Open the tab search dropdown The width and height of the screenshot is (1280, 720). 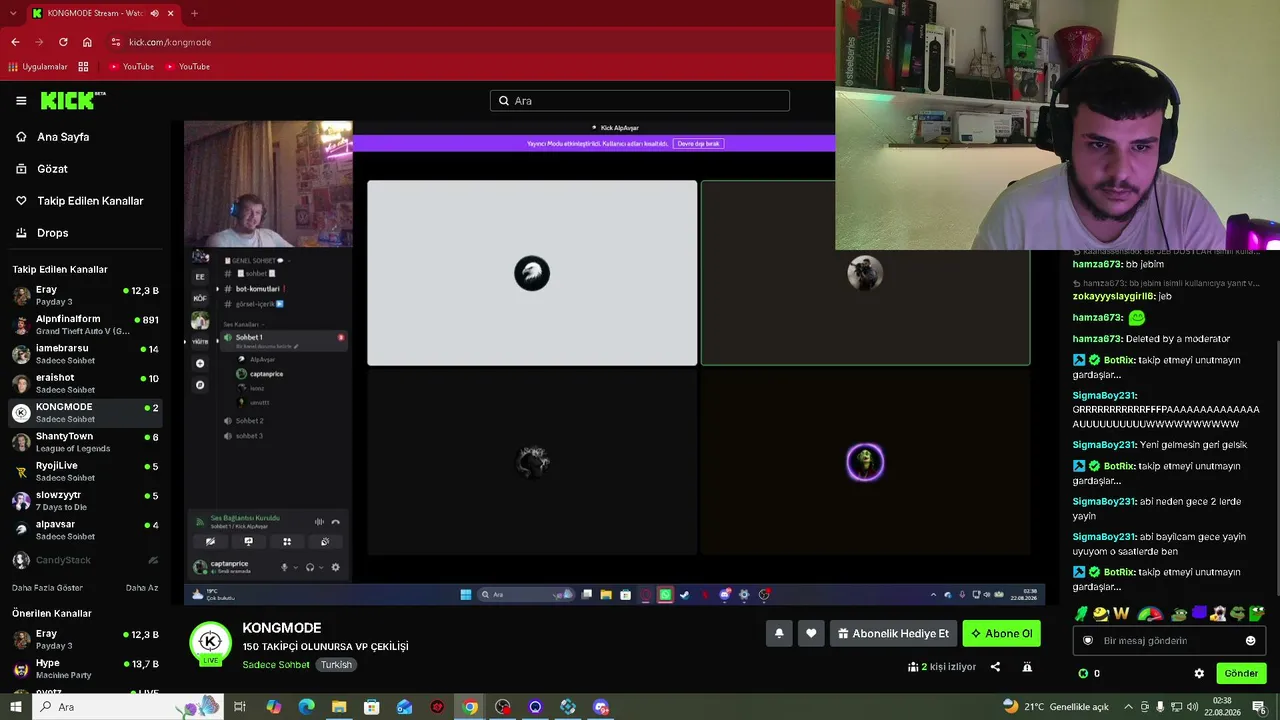(13, 13)
